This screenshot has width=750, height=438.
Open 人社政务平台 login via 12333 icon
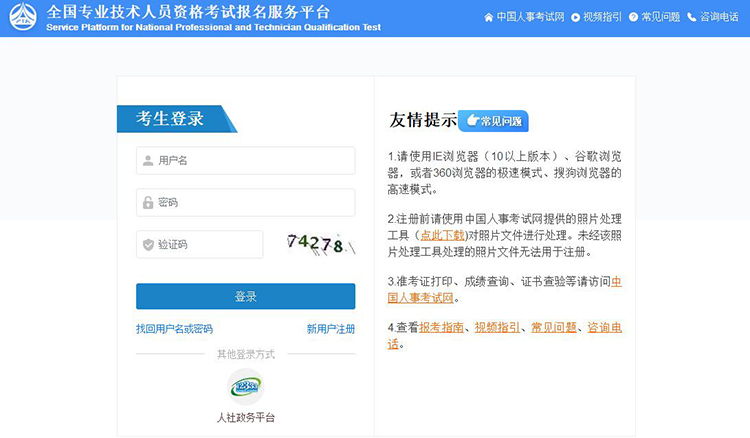point(246,386)
